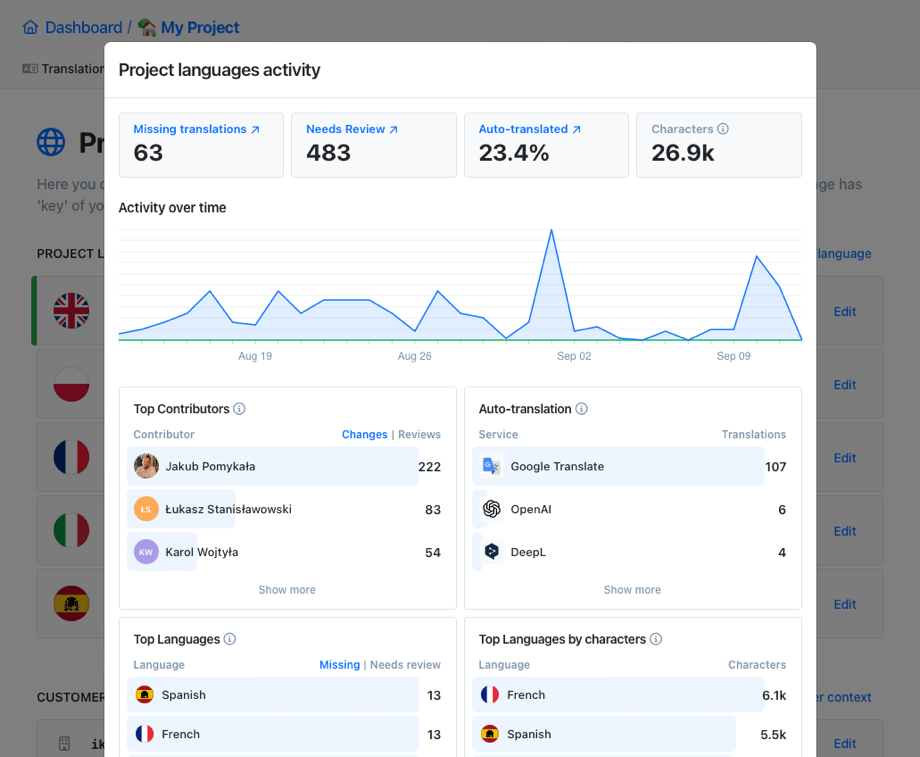Click the DeepL service icon
This screenshot has width=920, height=757.
(491, 552)
